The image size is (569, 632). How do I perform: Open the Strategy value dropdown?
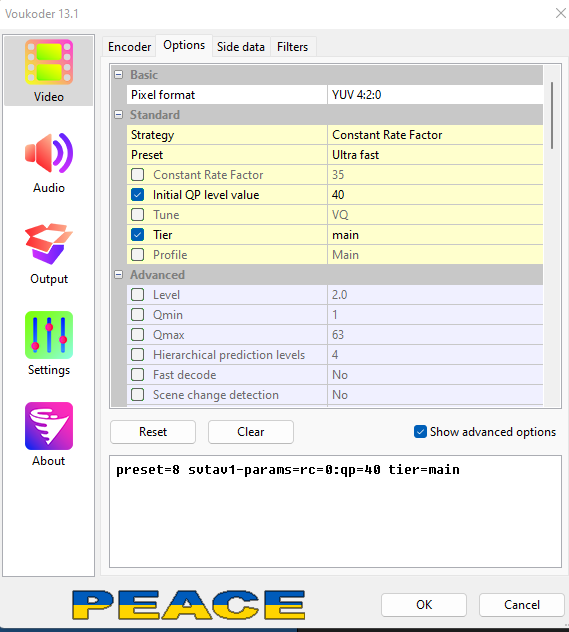(435, 135)
